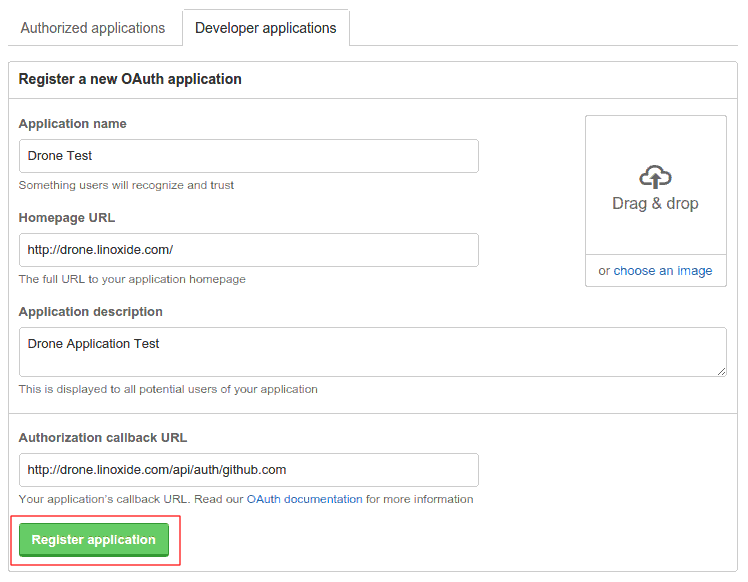Image resolution: width=748 pixels, height=582 pixels.
Task: Select the Developer applications tab
Action: (265, 28)
